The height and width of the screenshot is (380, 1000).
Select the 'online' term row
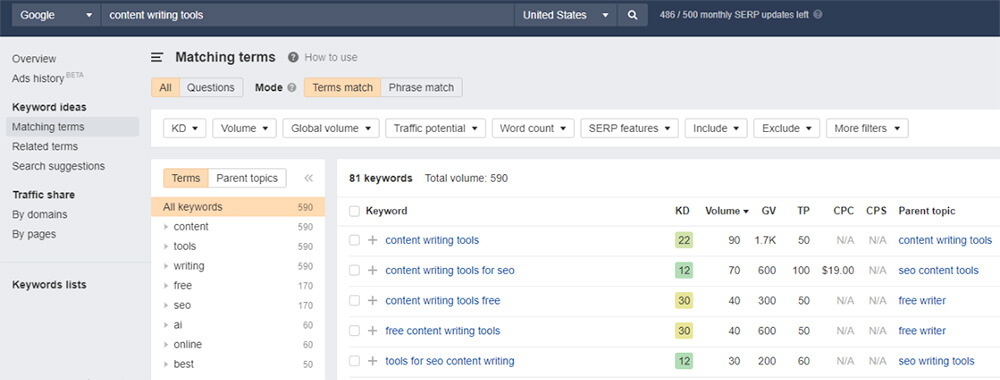pyautogui.click(x=238, y=345)
